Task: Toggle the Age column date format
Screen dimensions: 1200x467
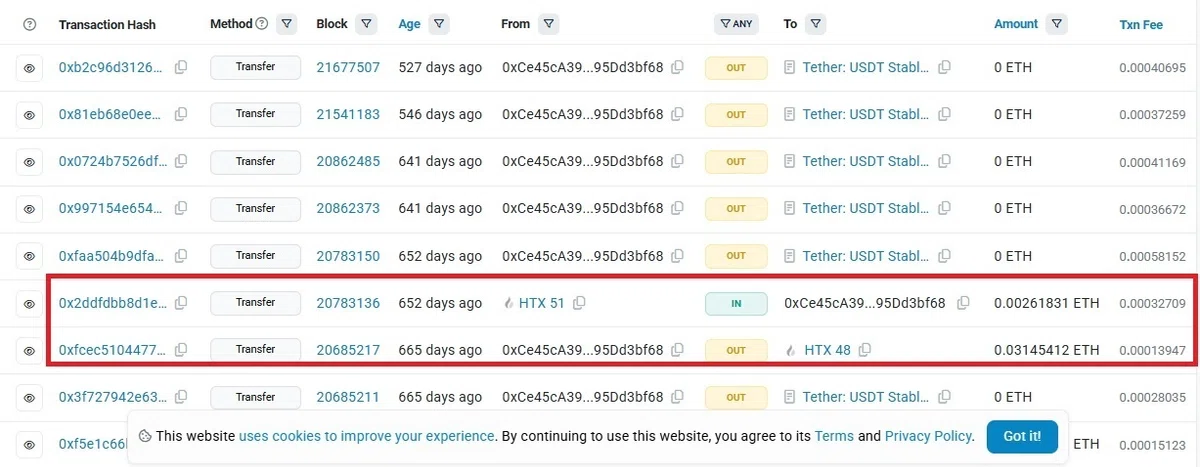Action: [409, 23]
